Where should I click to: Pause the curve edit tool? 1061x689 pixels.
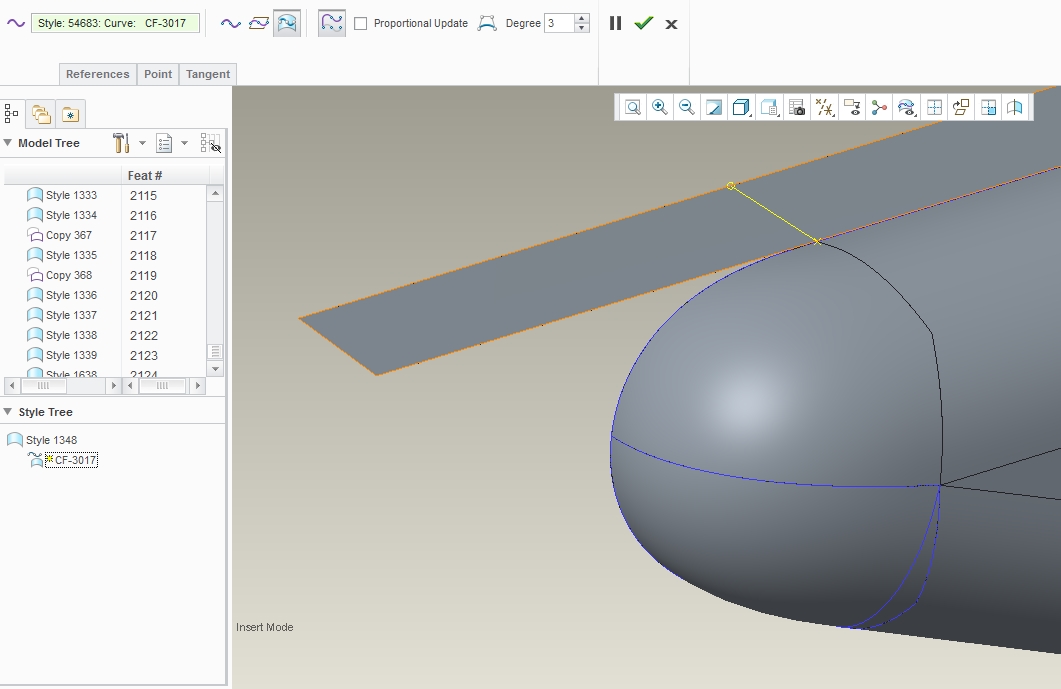[x=615, y=23]
